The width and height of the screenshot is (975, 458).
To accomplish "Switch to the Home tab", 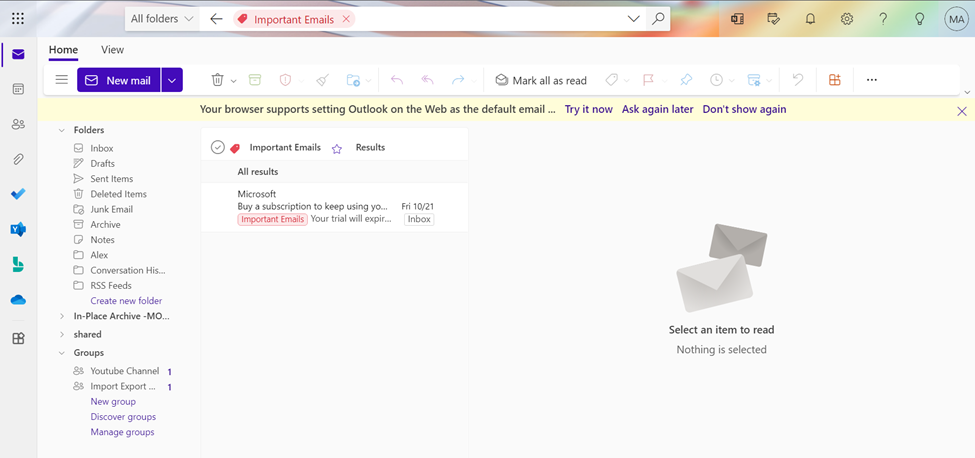I will pos(63,50).
